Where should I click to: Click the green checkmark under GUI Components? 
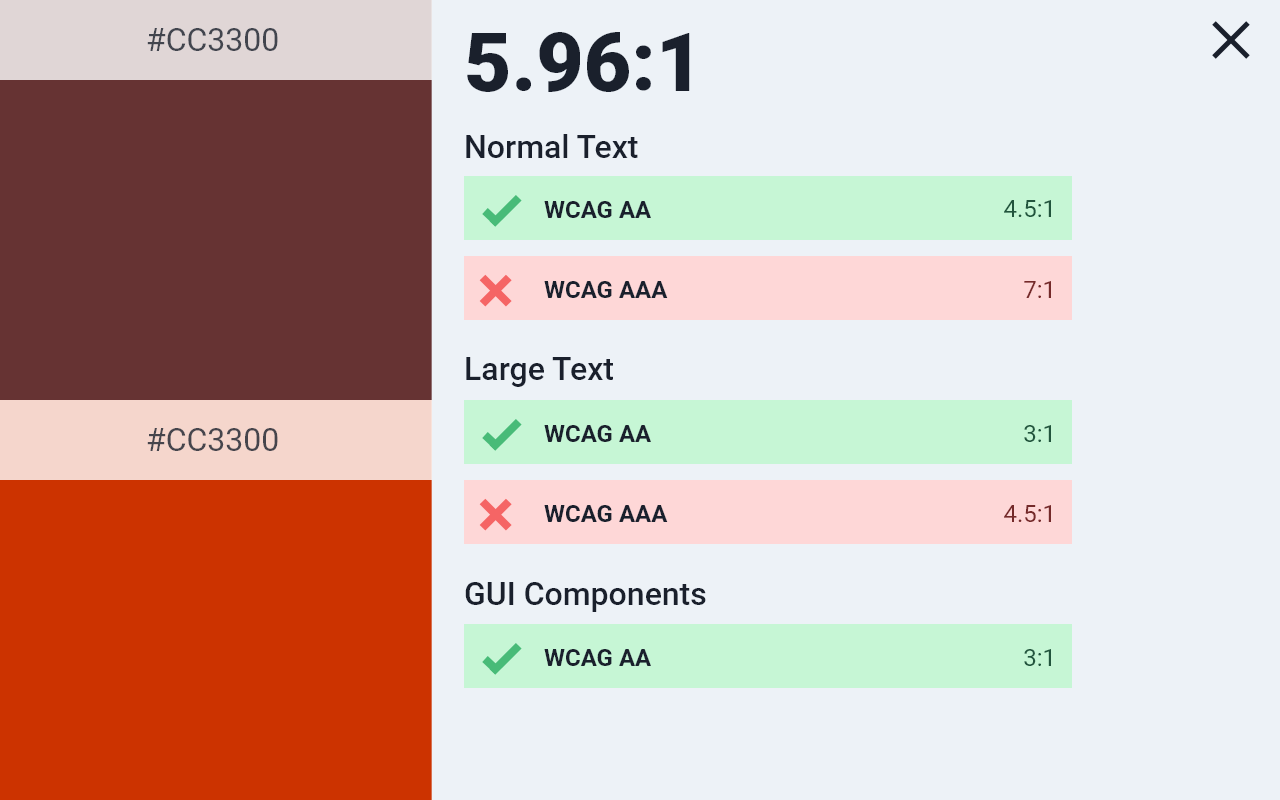click(501, 658)
